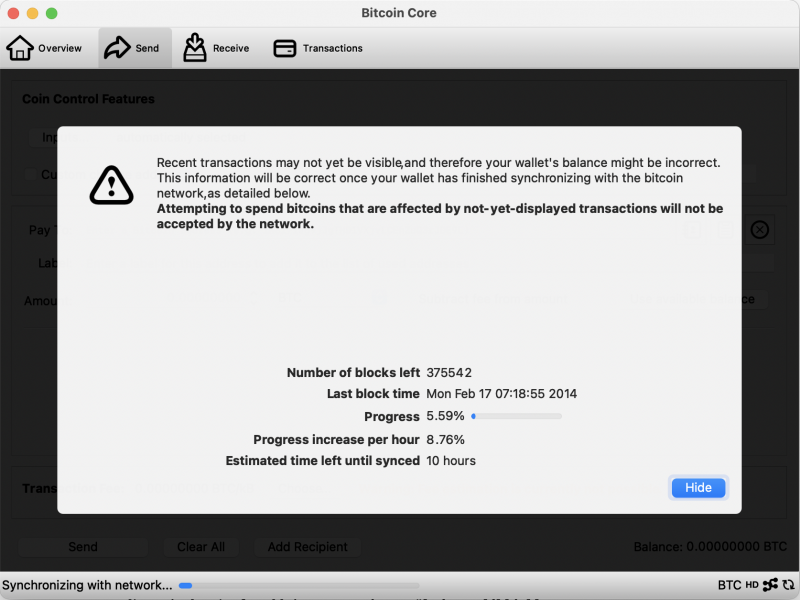The width and height of the screenshot is (800, 600).
Task: Click the Synchronizing with network status text
Action: click(x=87, y=585)
